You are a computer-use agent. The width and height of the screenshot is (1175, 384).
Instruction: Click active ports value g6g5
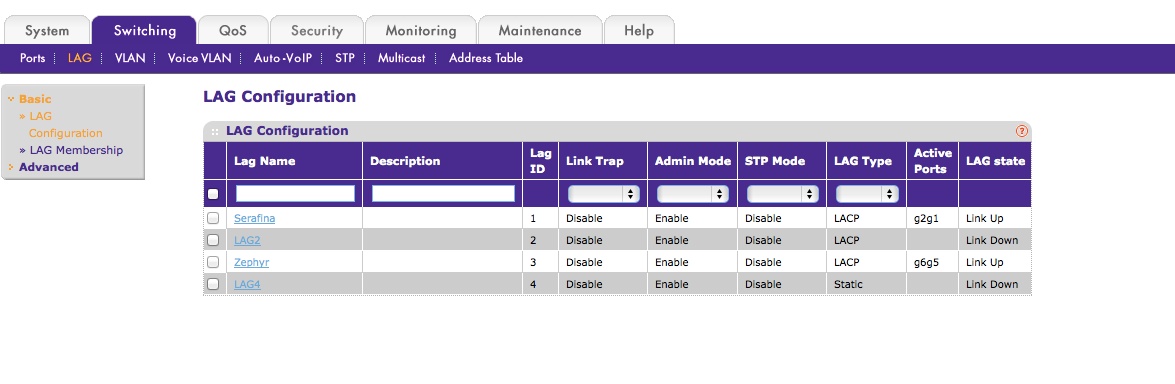coord(925,262)
